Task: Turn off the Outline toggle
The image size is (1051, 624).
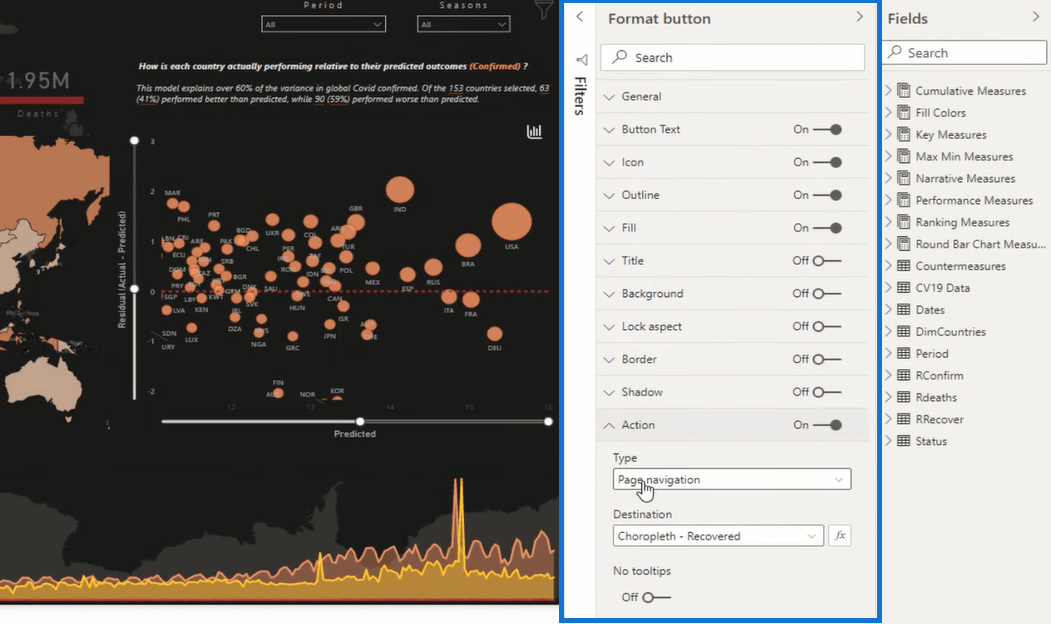Action: [827, 195]
